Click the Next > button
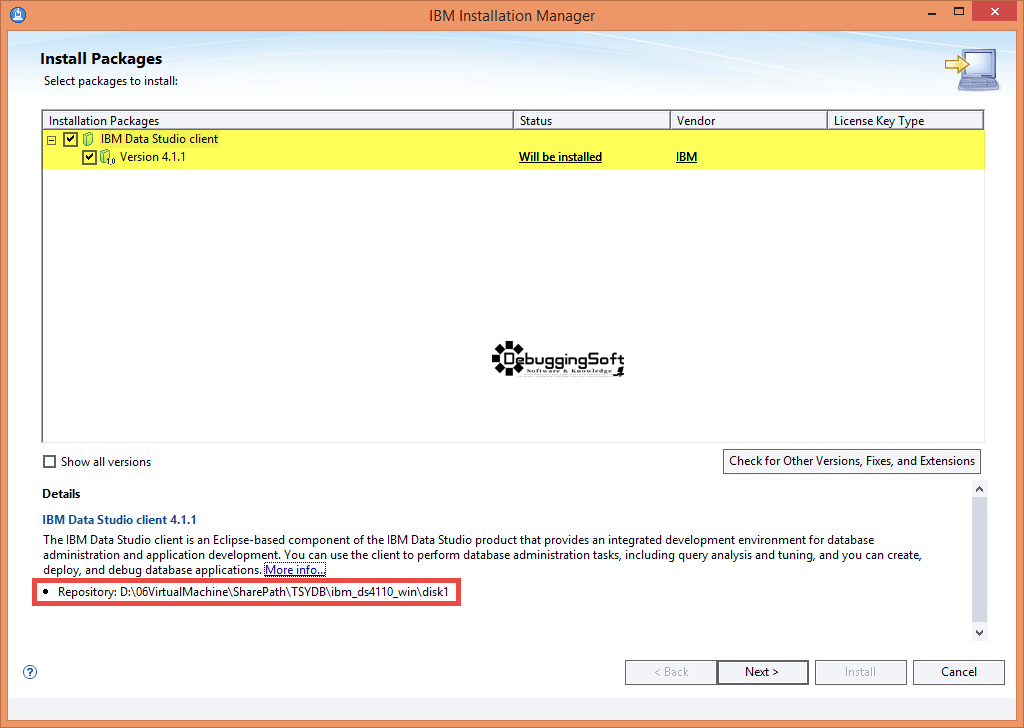Image resolution: width=1024 pixels, height=728 pixels. tap(762, 672)
